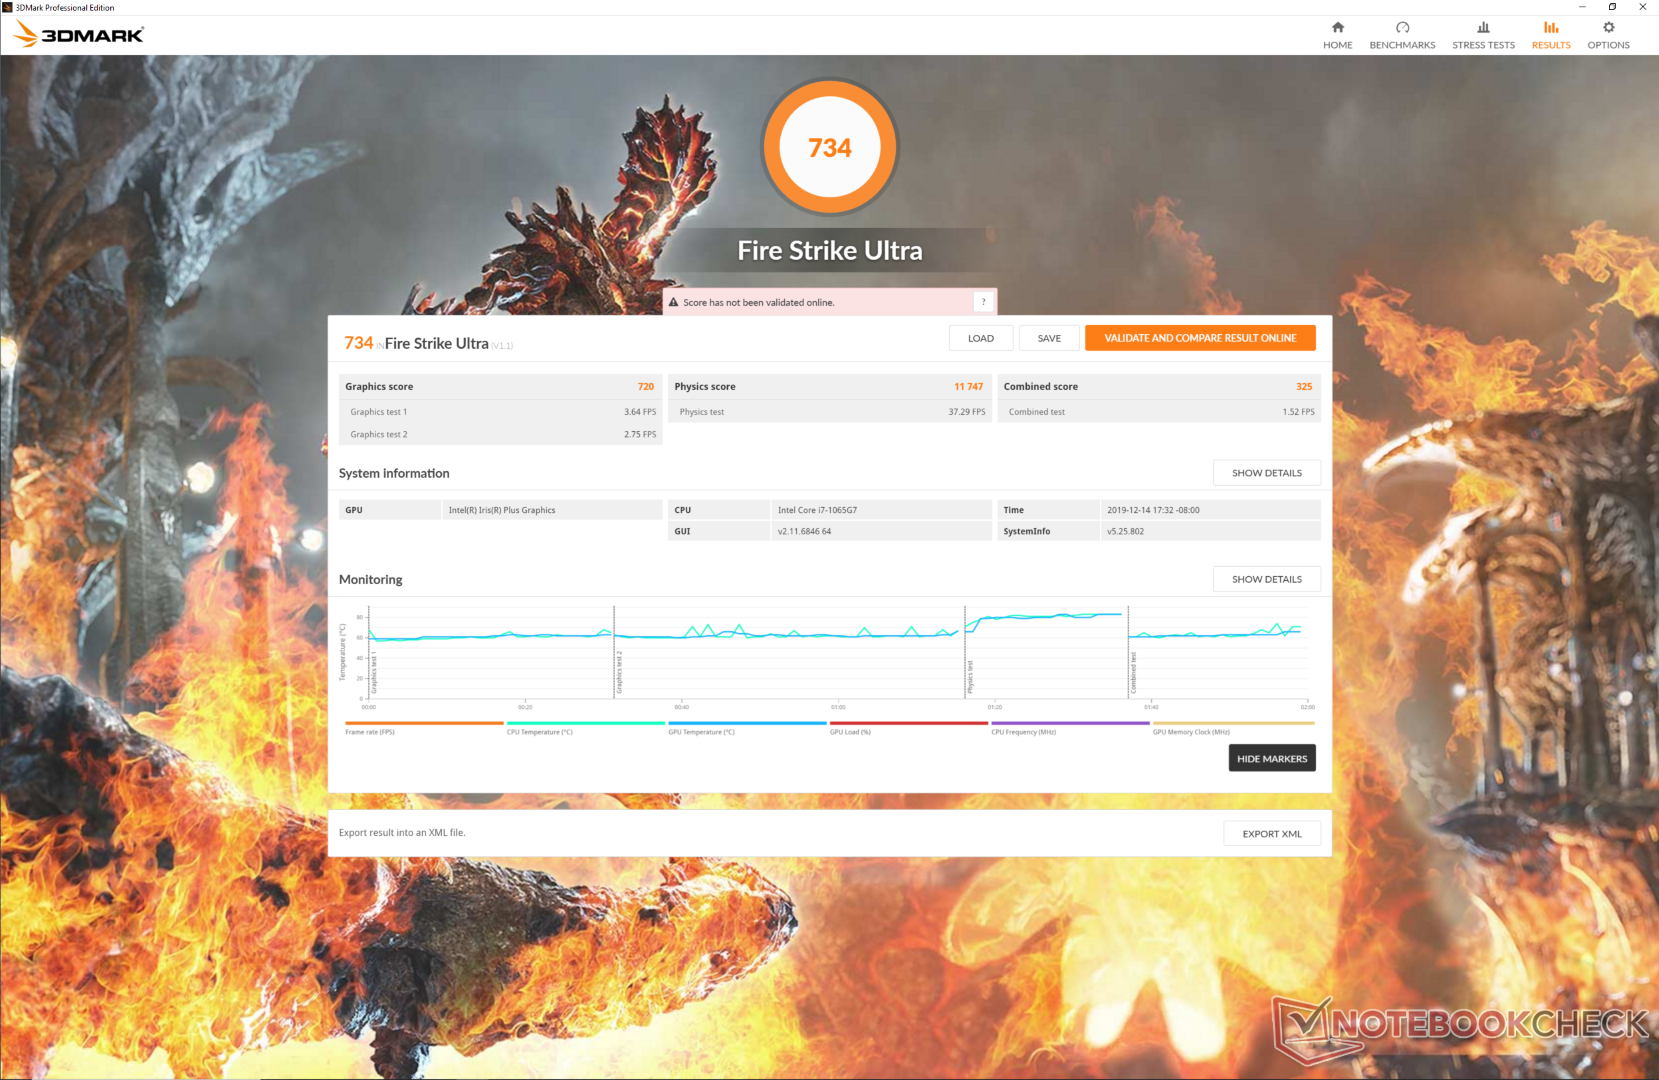Toggle the GPU Memory Clock legend entry

1233,727
